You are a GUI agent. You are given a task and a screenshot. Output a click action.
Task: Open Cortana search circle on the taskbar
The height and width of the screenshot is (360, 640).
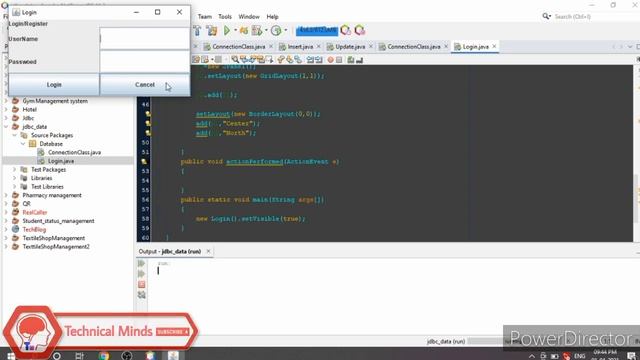click(x=57, y=356)
